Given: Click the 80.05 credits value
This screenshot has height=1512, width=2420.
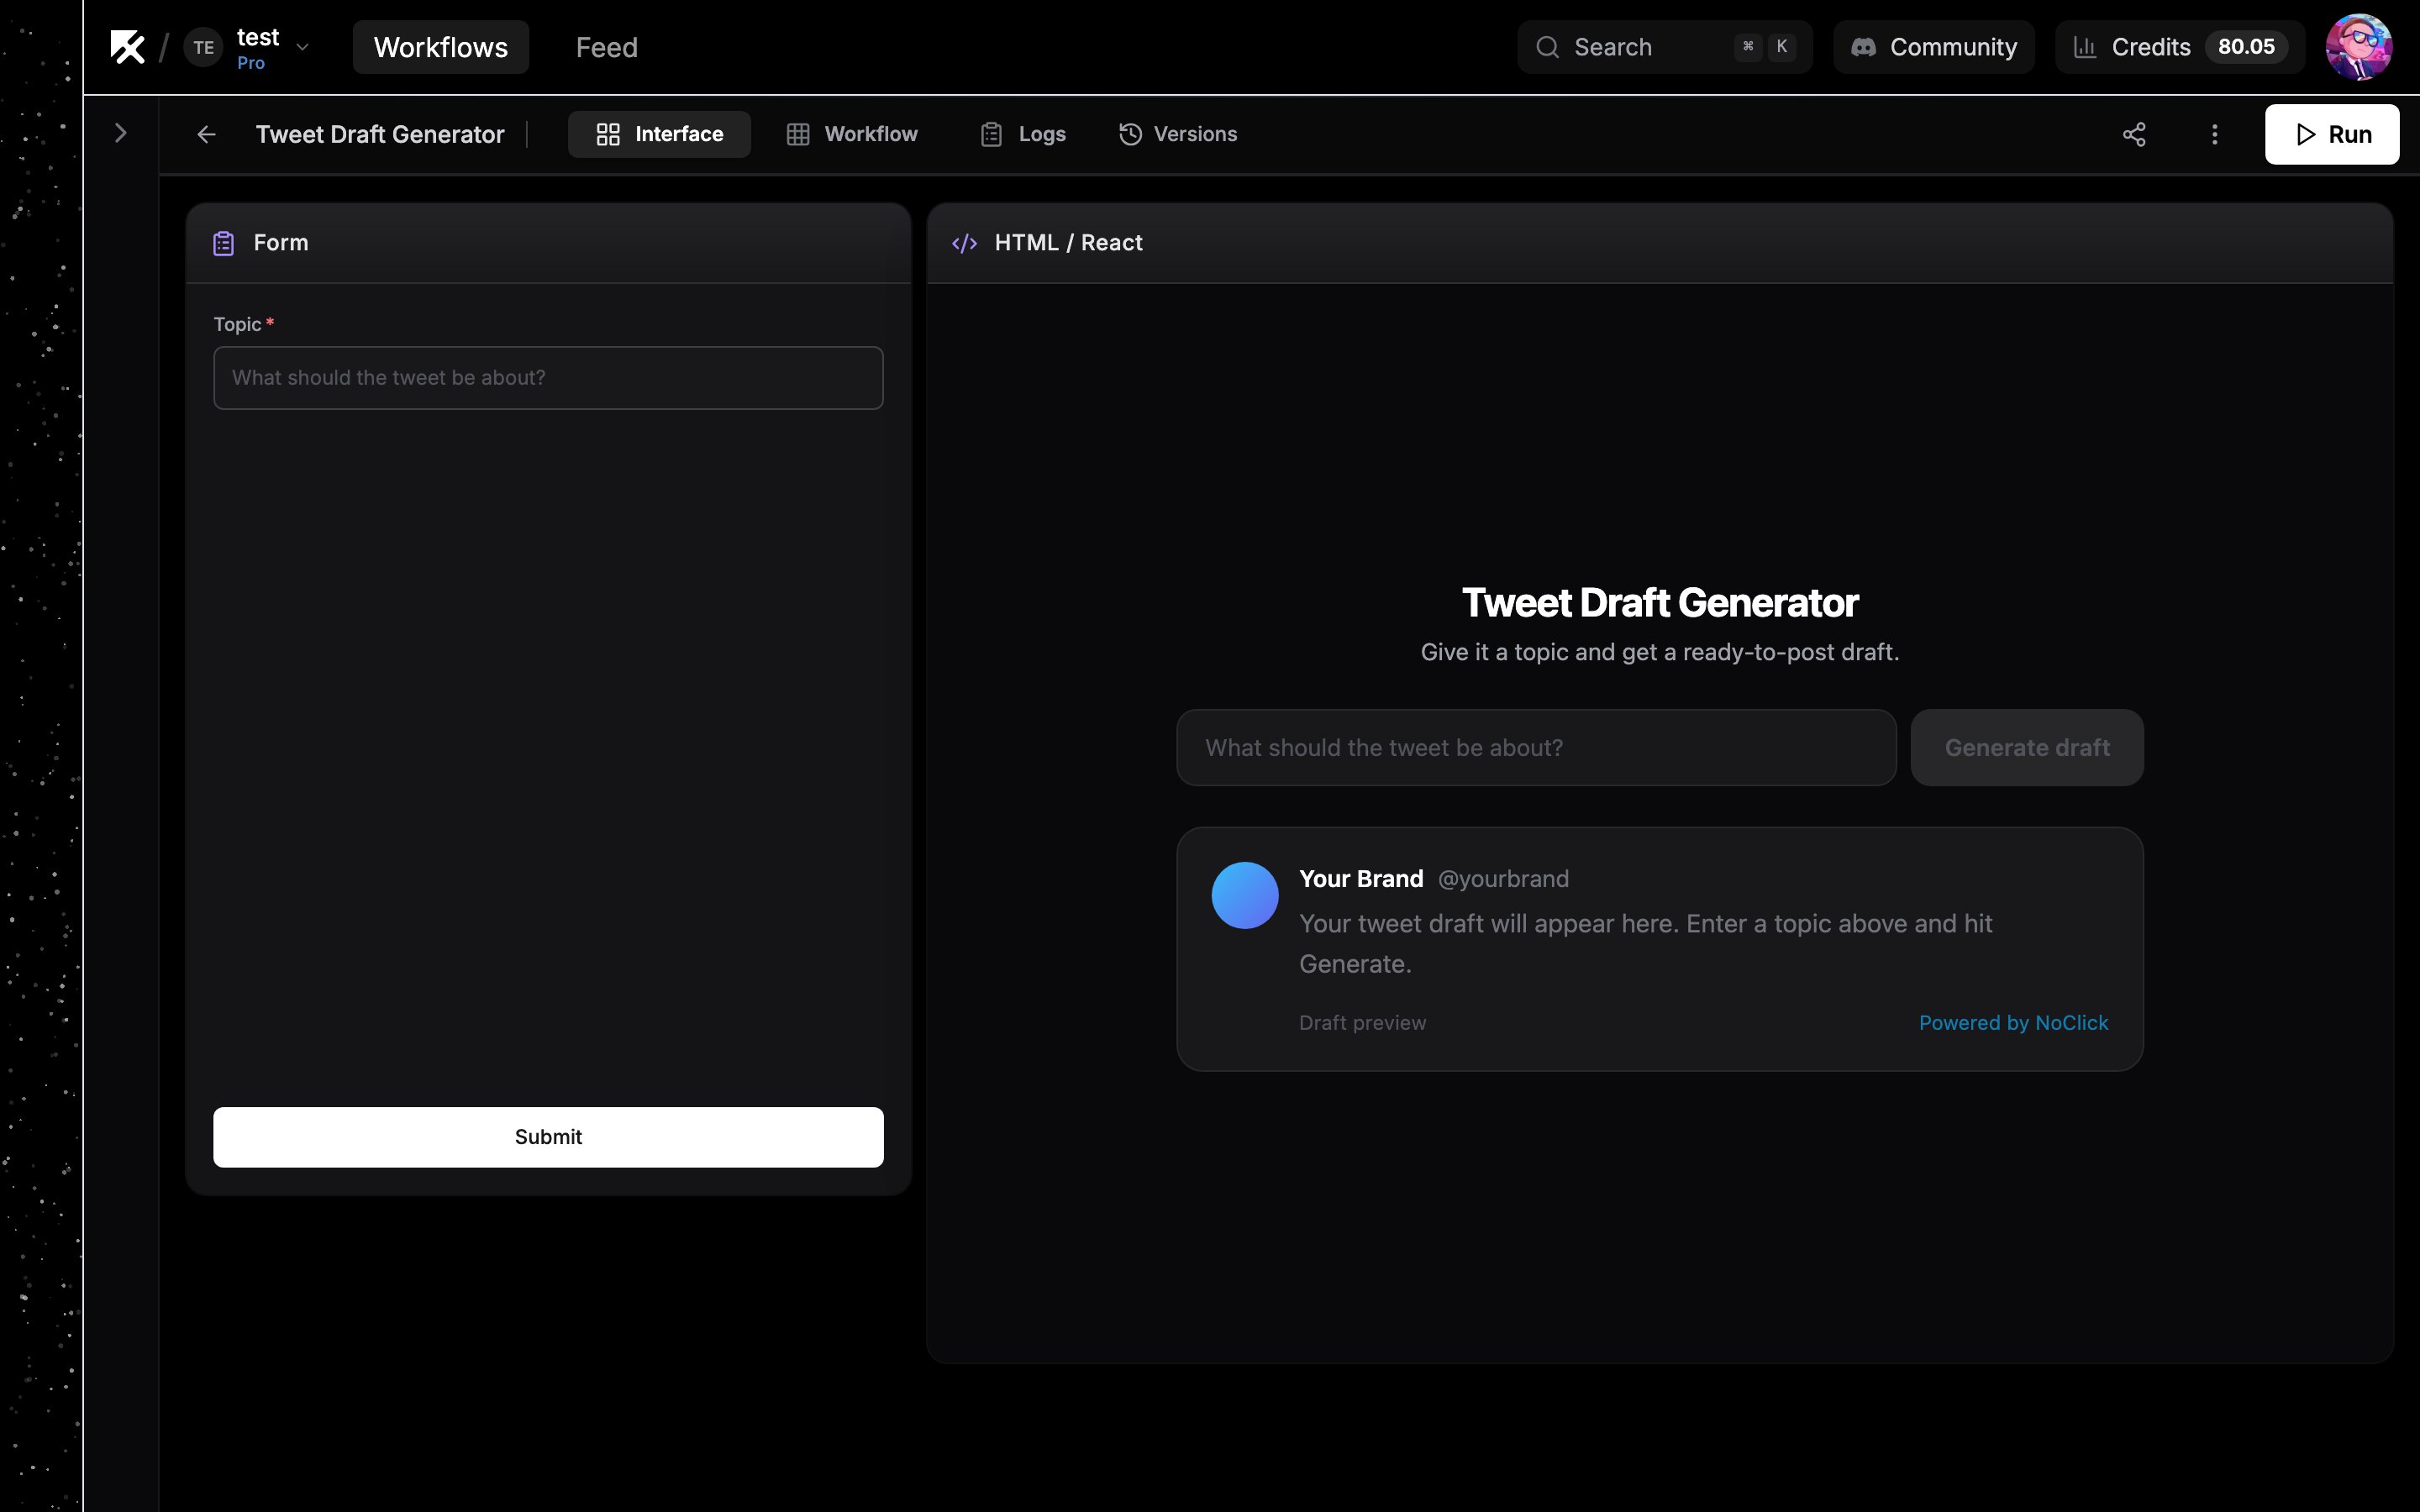Looking at the screenshot, I should coord(2246,47).
